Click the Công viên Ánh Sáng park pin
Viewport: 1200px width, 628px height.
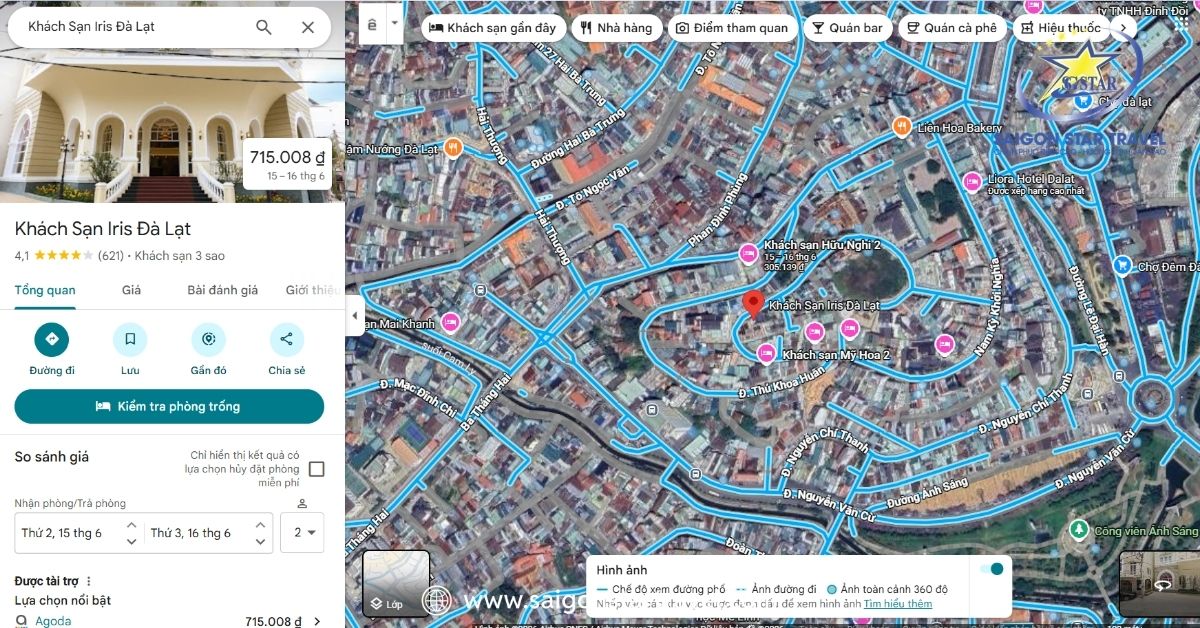coord(1079,529)
